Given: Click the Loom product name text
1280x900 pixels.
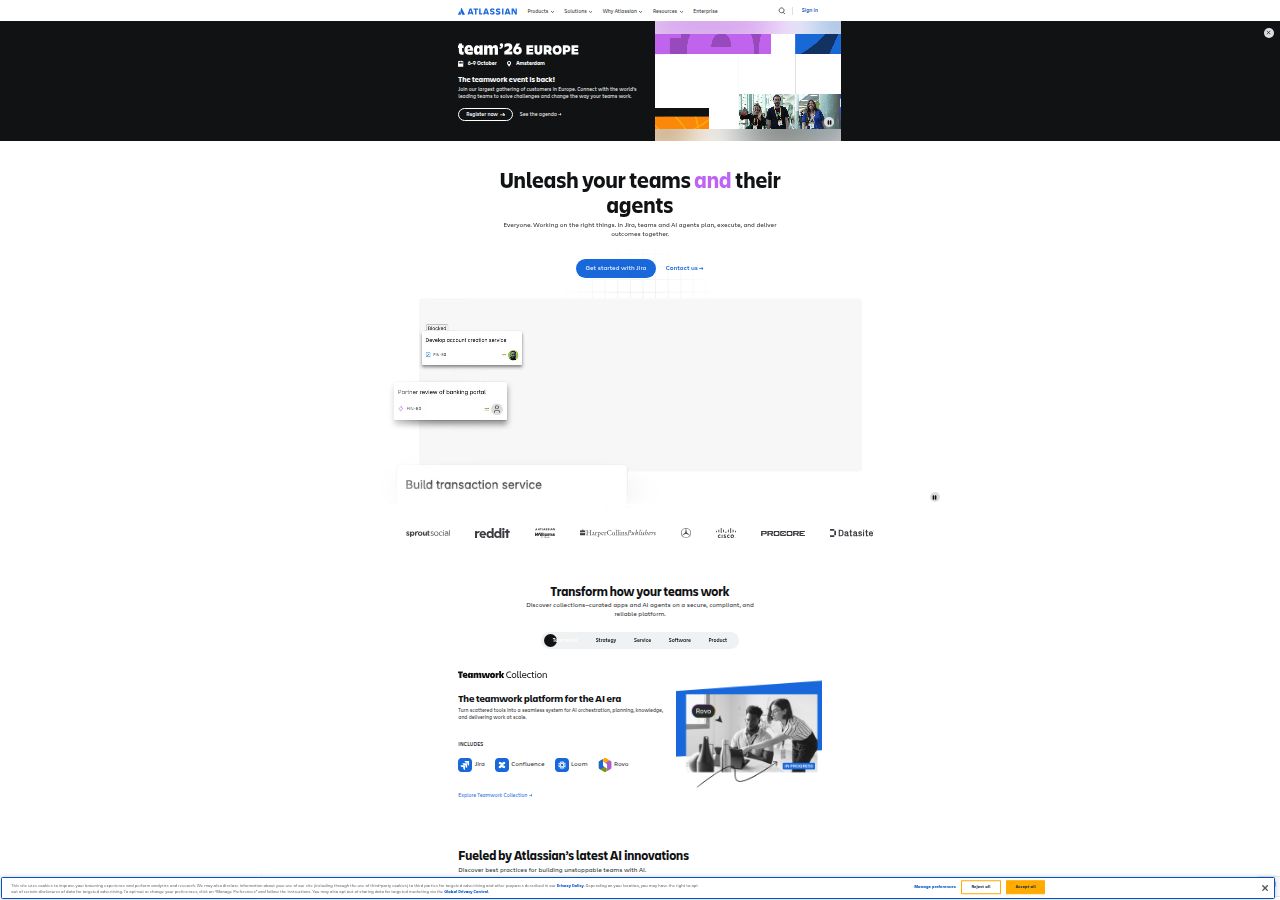Looking at the screenshot, I should (579, 765).
